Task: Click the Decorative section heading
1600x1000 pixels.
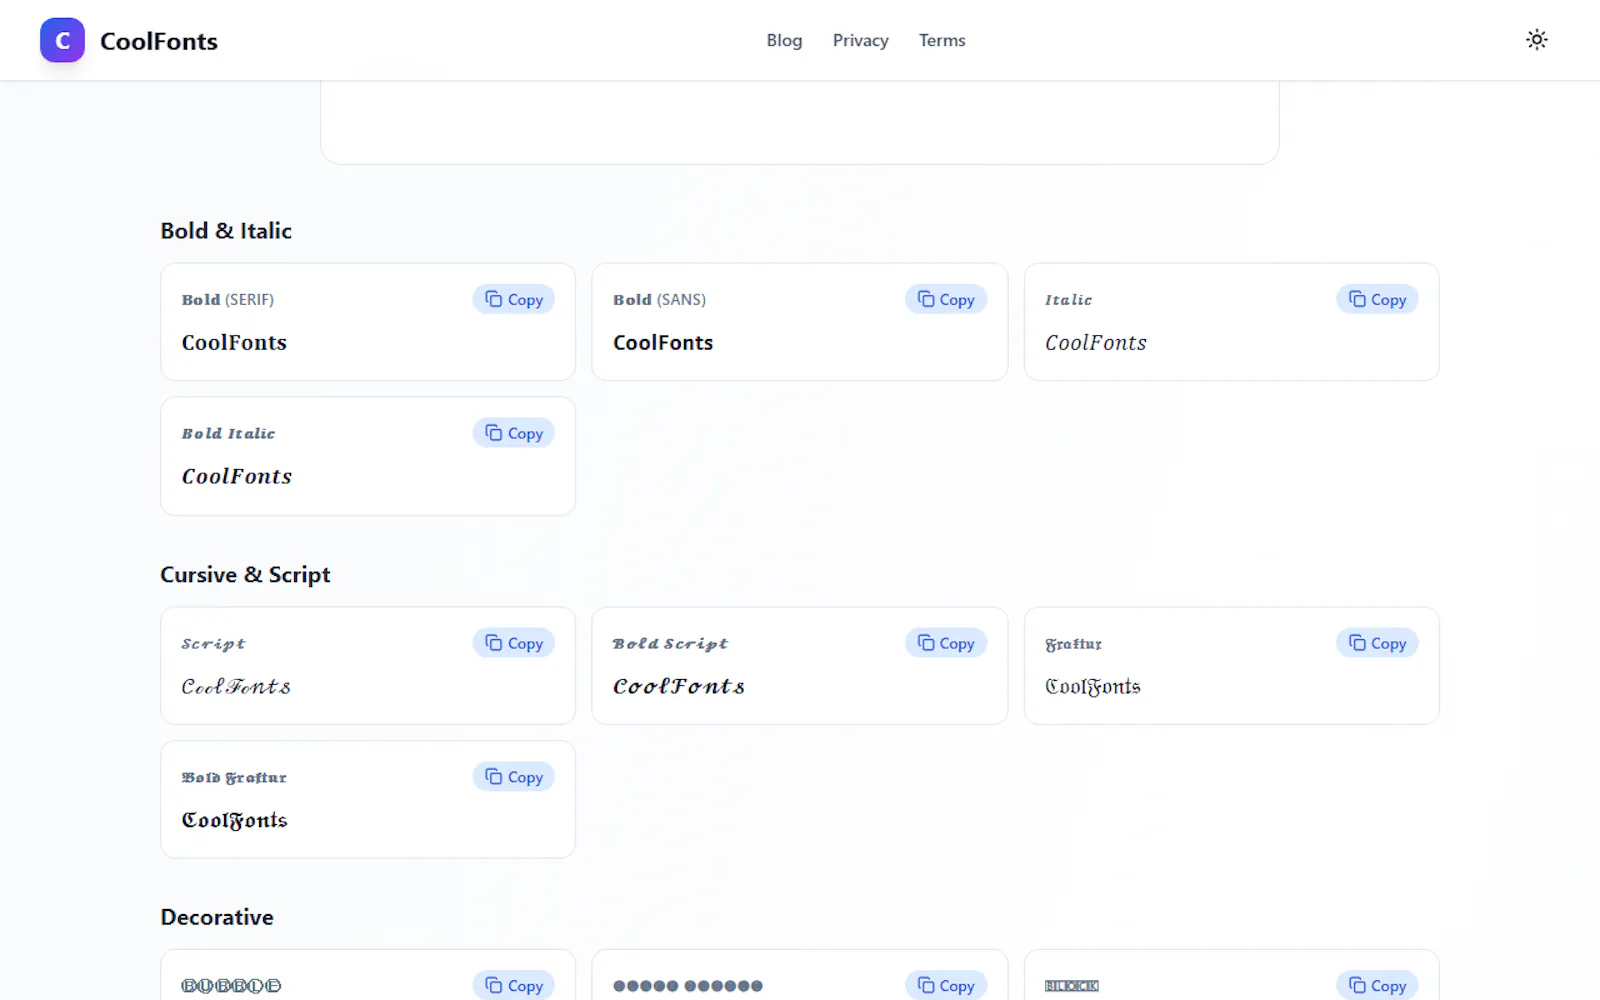Action: pyautogui.click(x=217, y=917)
